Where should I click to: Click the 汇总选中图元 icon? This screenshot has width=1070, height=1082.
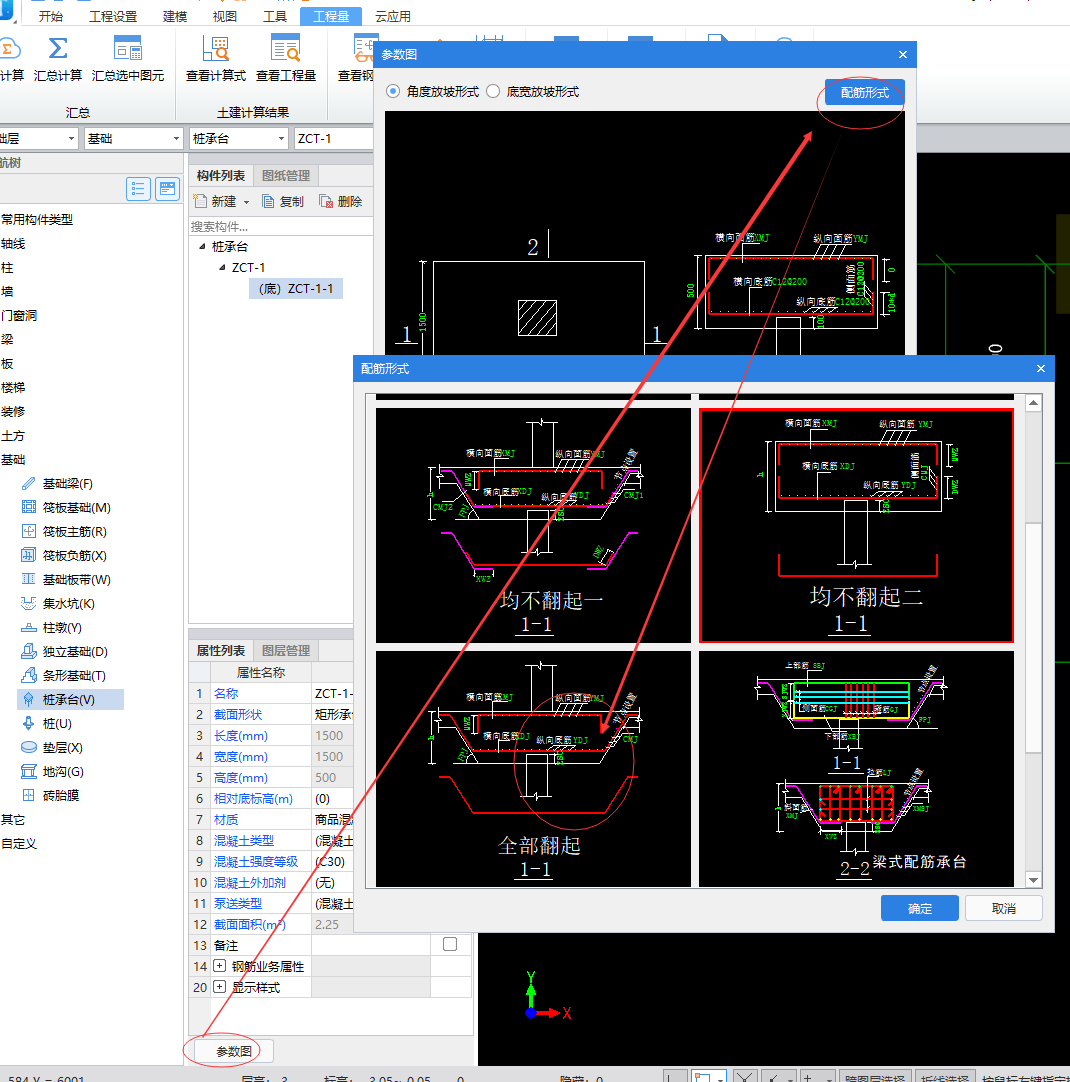(x=128, y=48)
